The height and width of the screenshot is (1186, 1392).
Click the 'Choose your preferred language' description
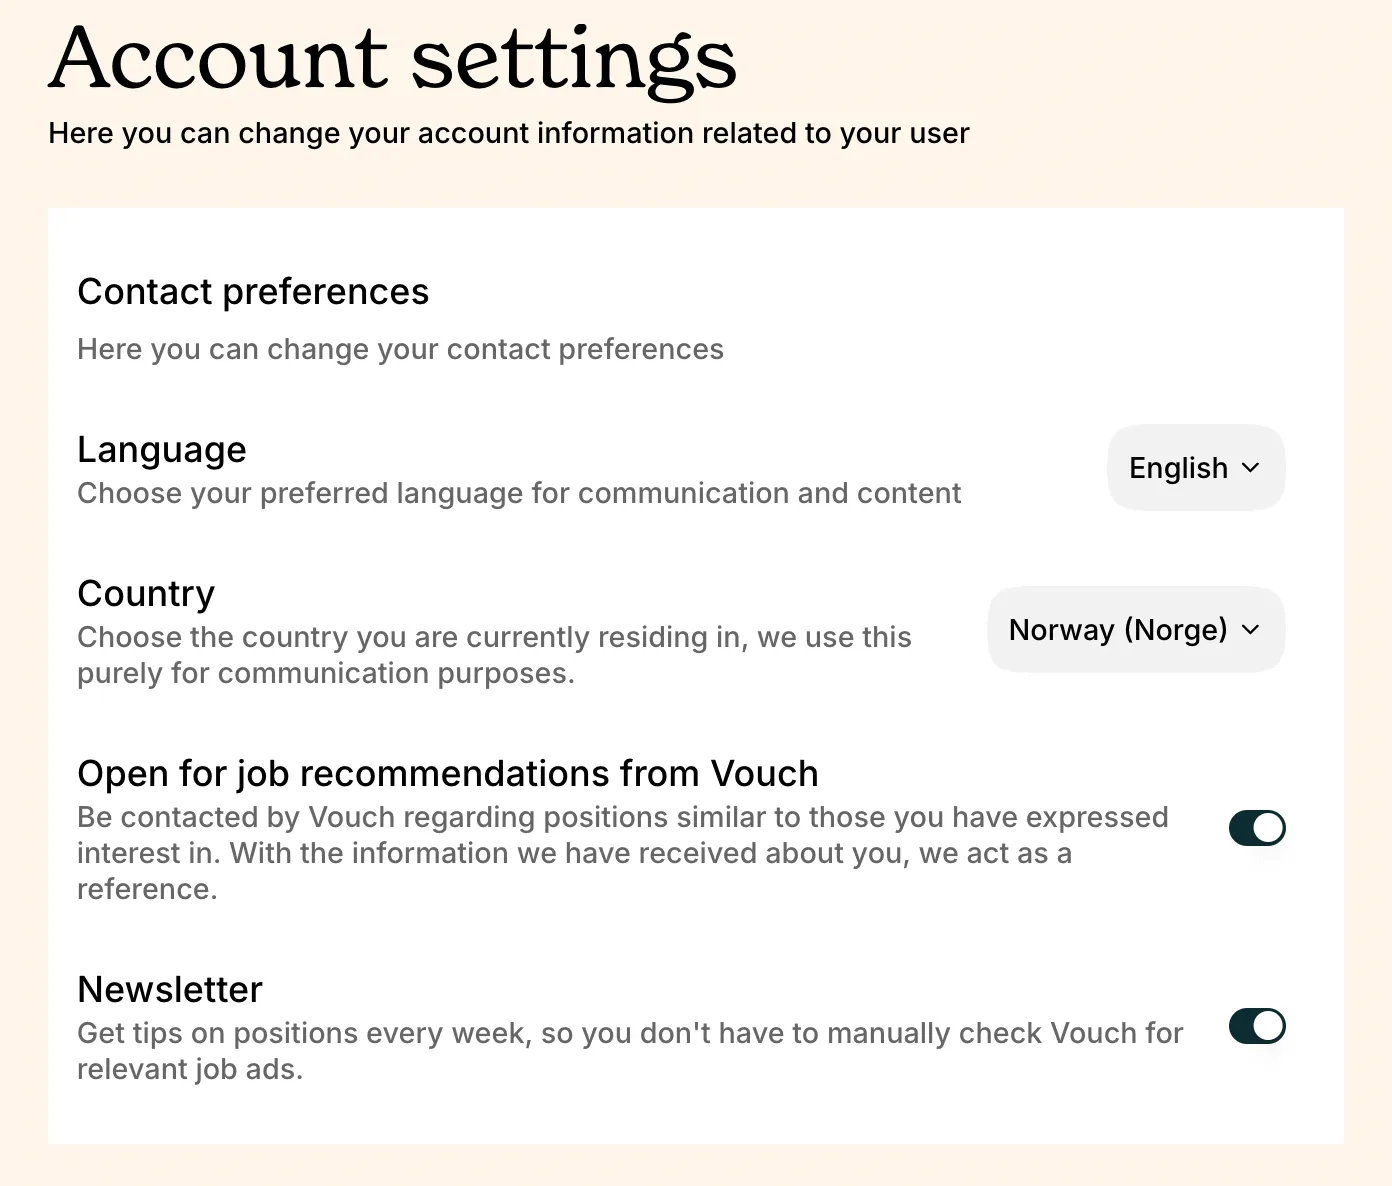click(519, 493)
